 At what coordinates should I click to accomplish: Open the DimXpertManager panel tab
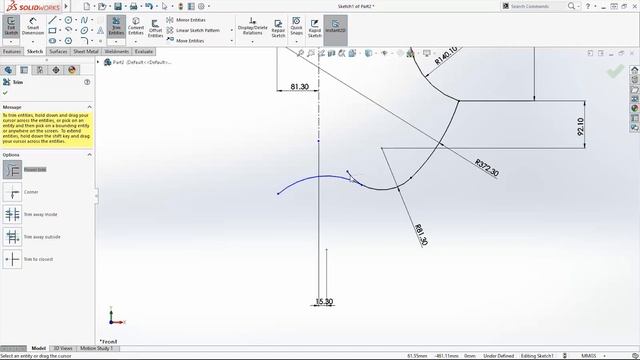(x=56, y=70)
